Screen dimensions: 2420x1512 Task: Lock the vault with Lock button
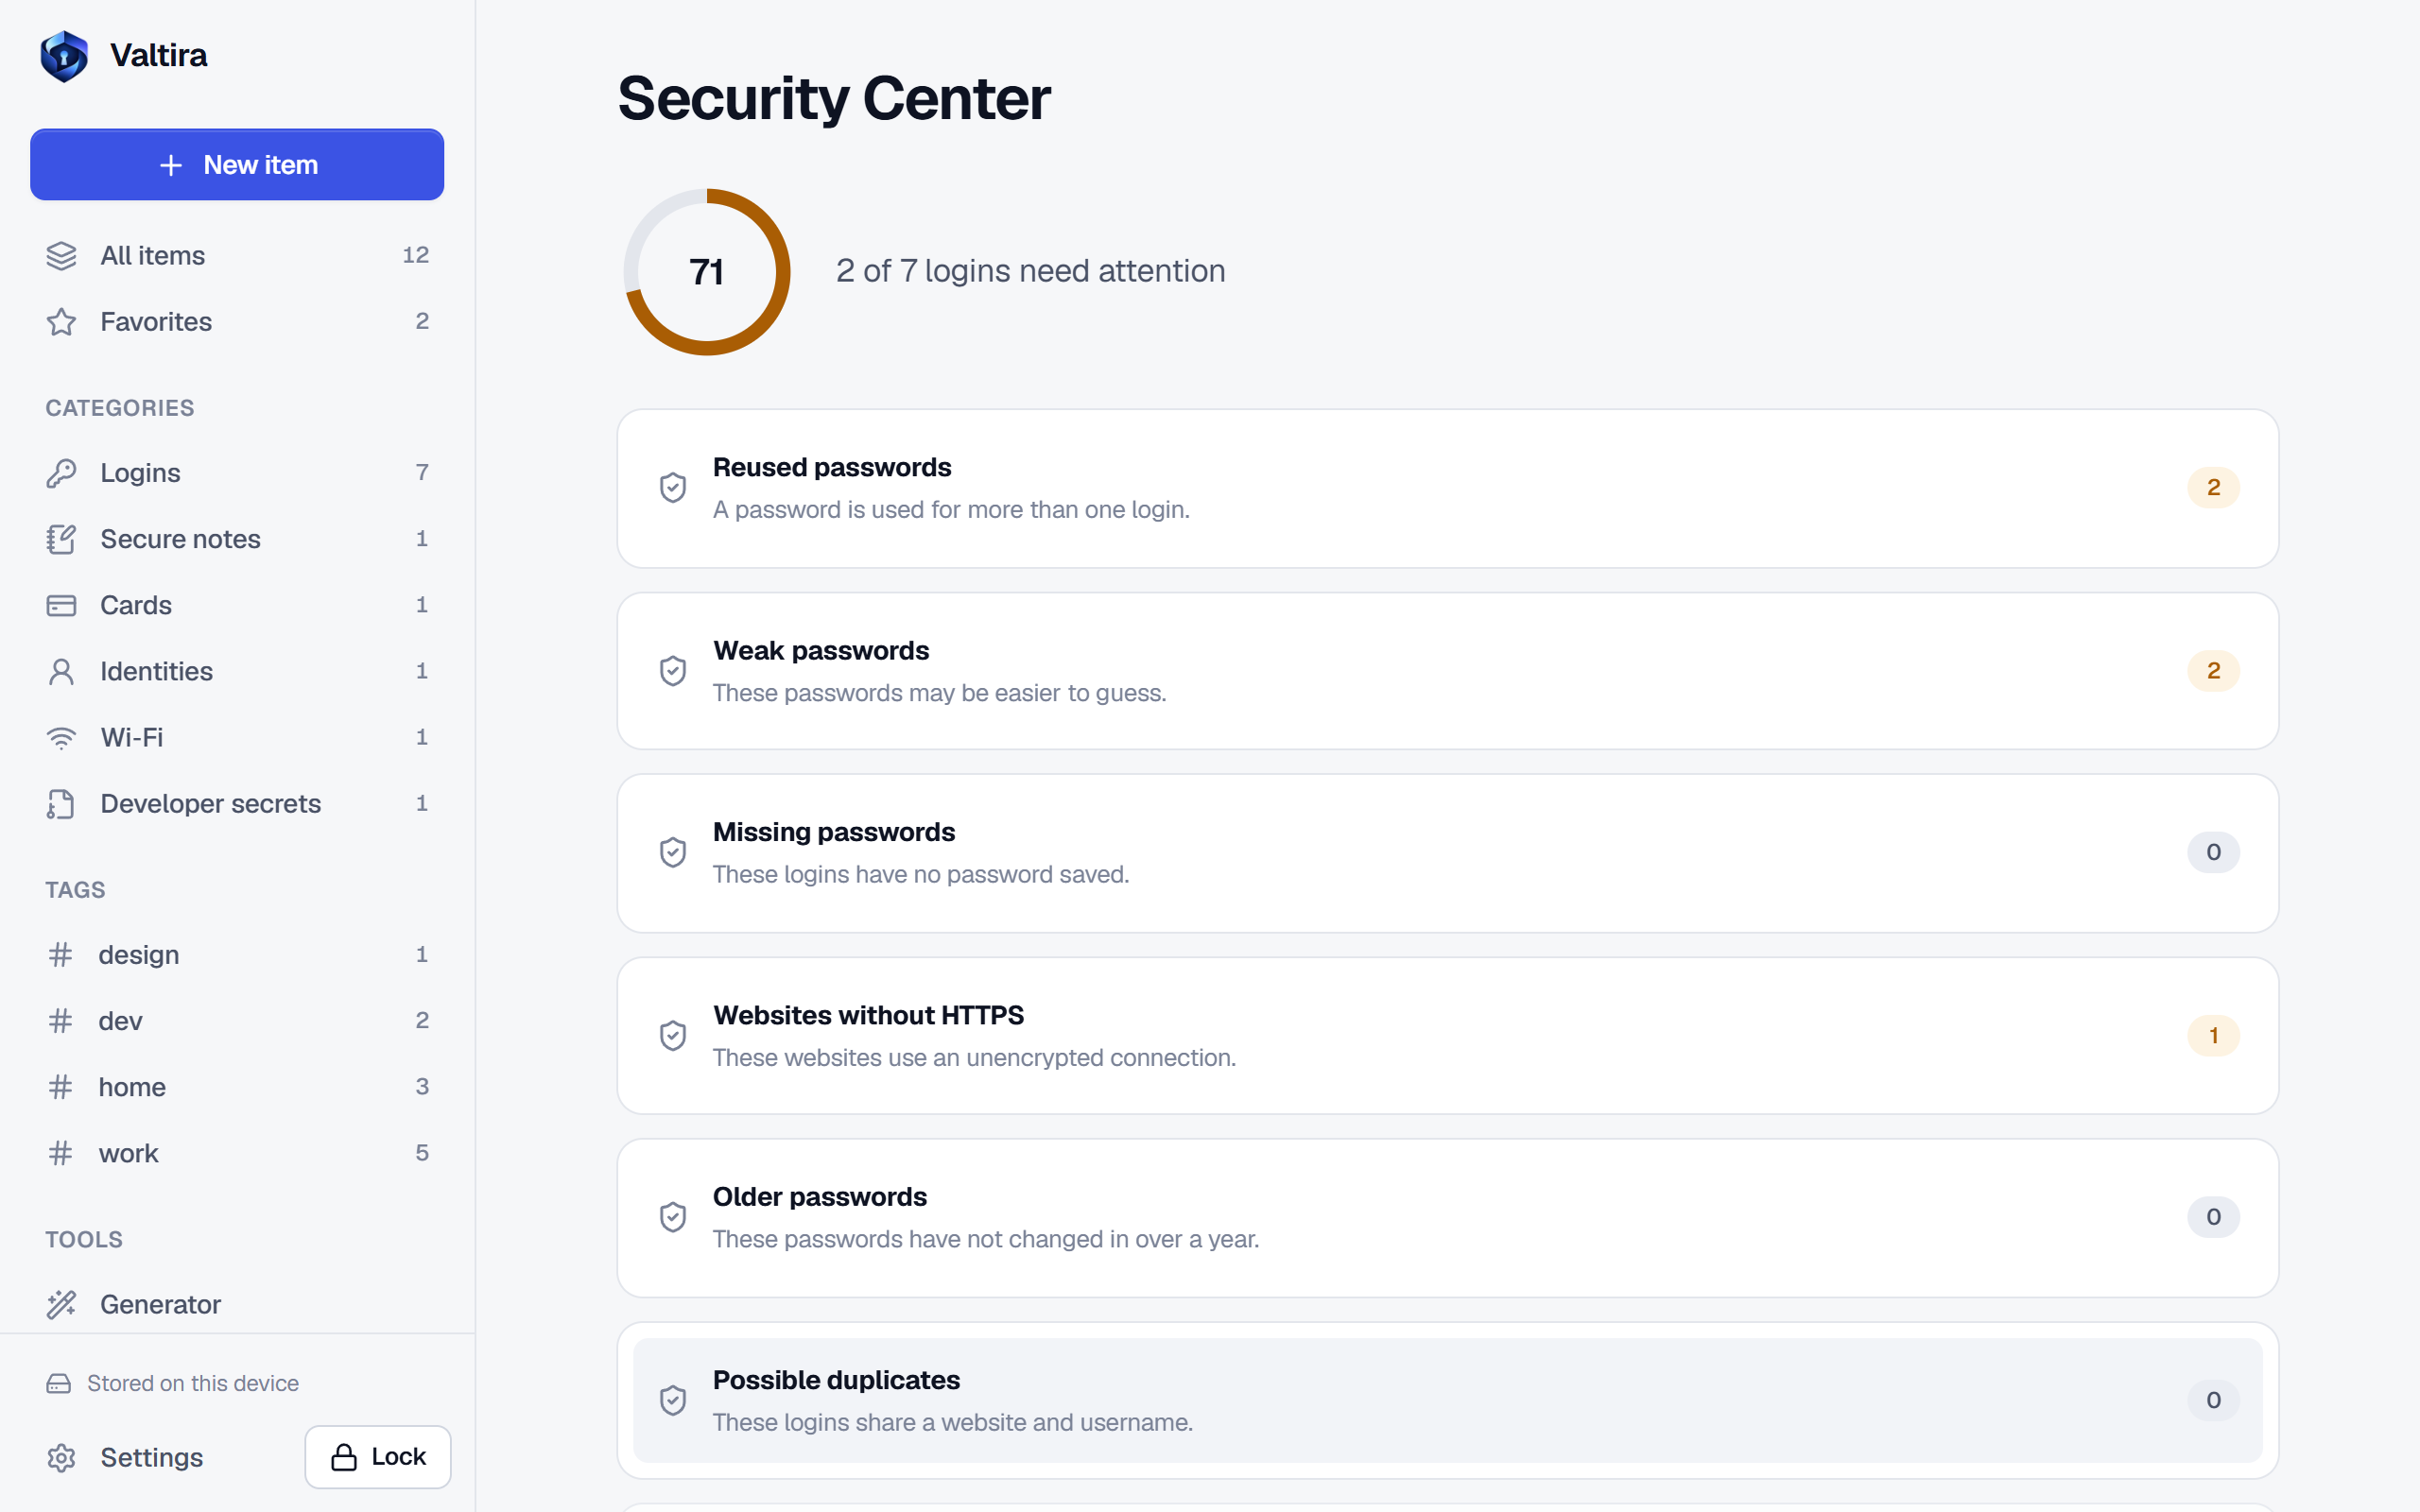pos(378,1457)
